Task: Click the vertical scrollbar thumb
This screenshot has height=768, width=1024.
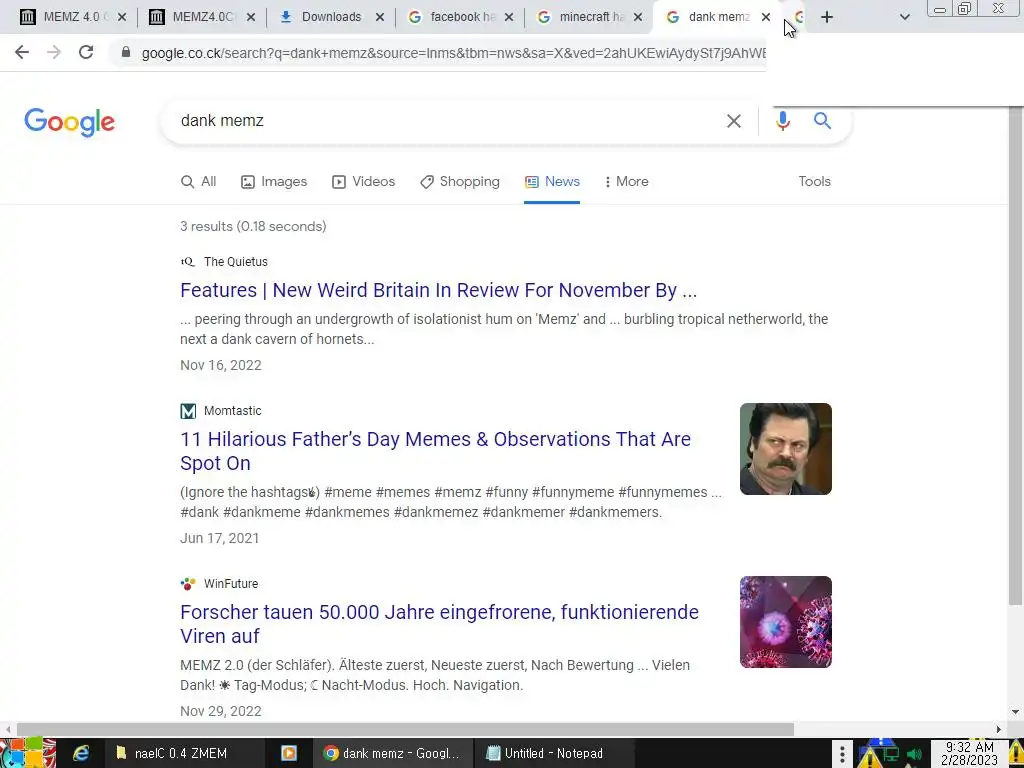Action: point(1015,356)
